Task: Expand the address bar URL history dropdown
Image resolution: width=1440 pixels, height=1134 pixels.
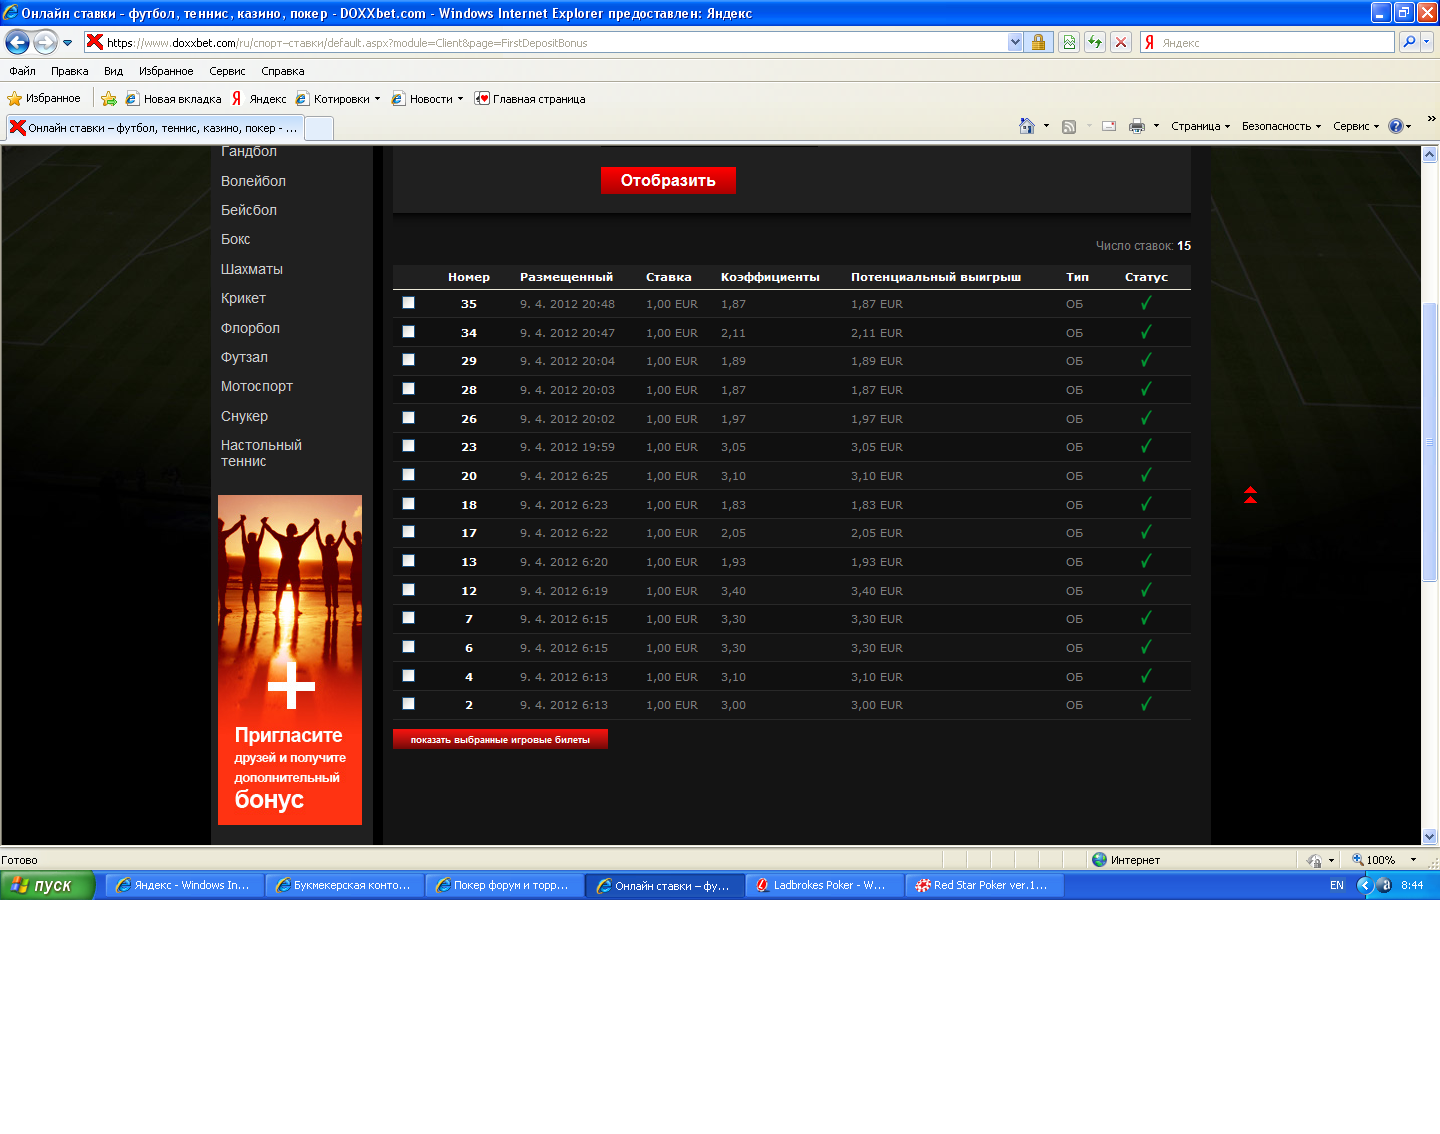Action: coord(1015,42)
